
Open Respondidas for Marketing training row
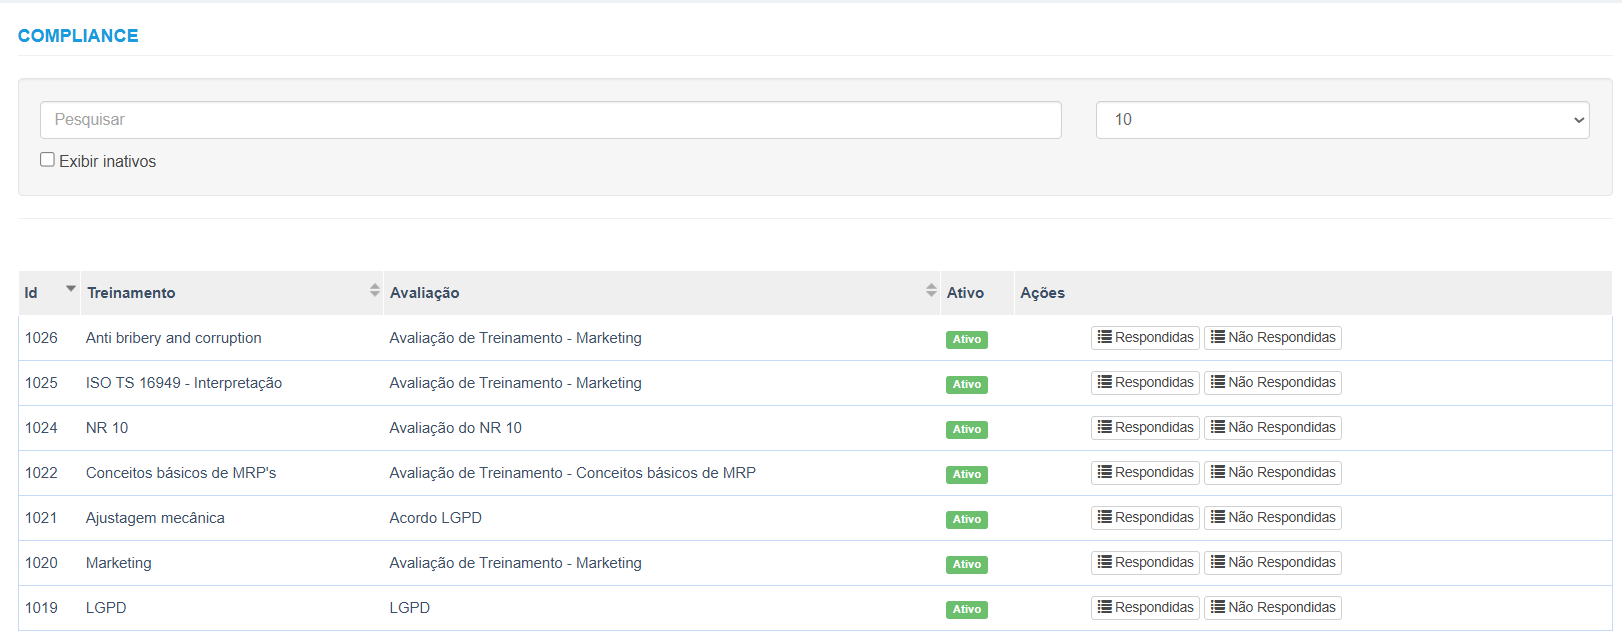[x=1145, y=562]
